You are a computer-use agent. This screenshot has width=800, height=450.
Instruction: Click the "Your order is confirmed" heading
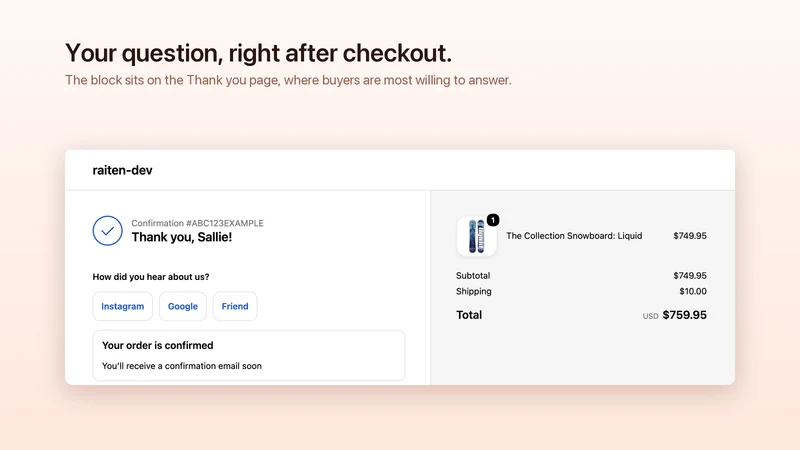(158, 345)
